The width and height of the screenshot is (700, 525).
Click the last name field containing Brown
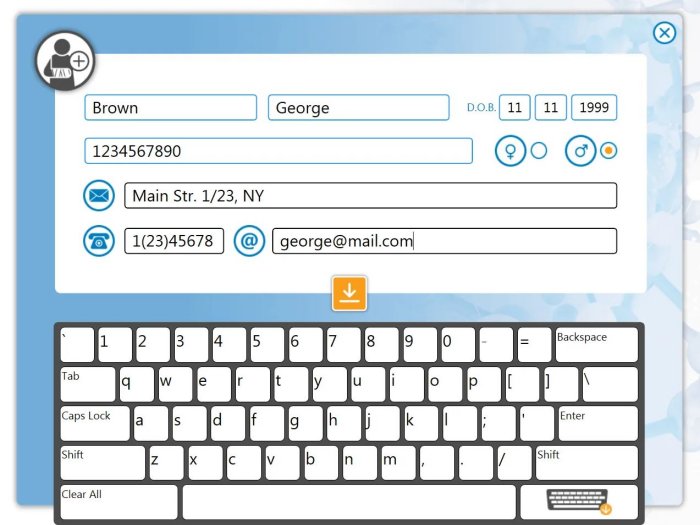pyautogui.click(x=170, y=108)
